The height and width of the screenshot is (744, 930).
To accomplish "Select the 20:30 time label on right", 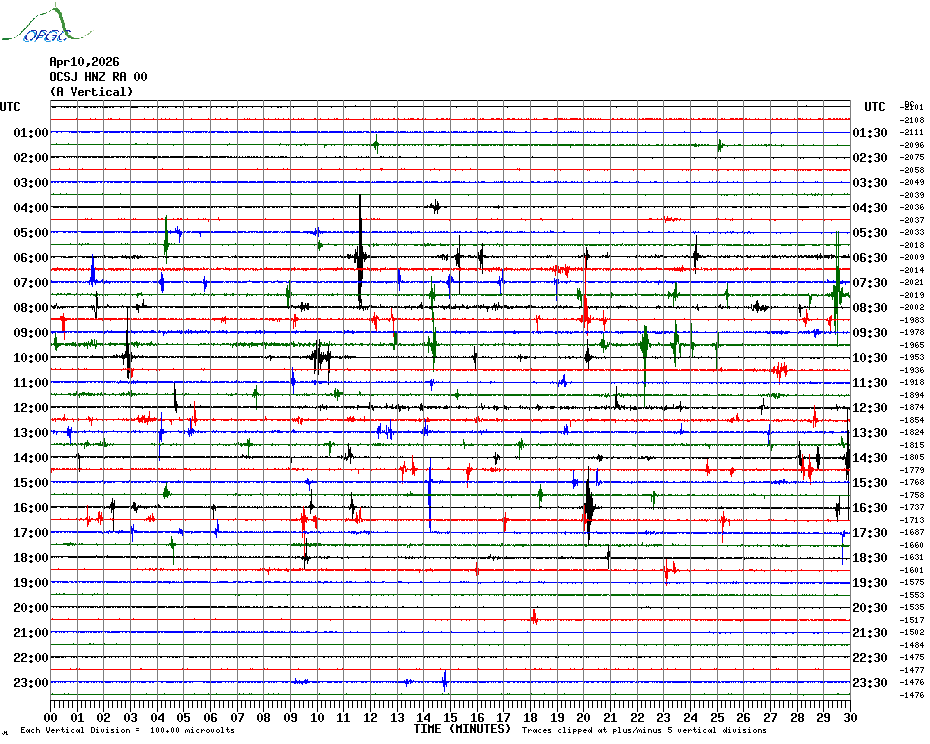I will click(x=868, y=608).
